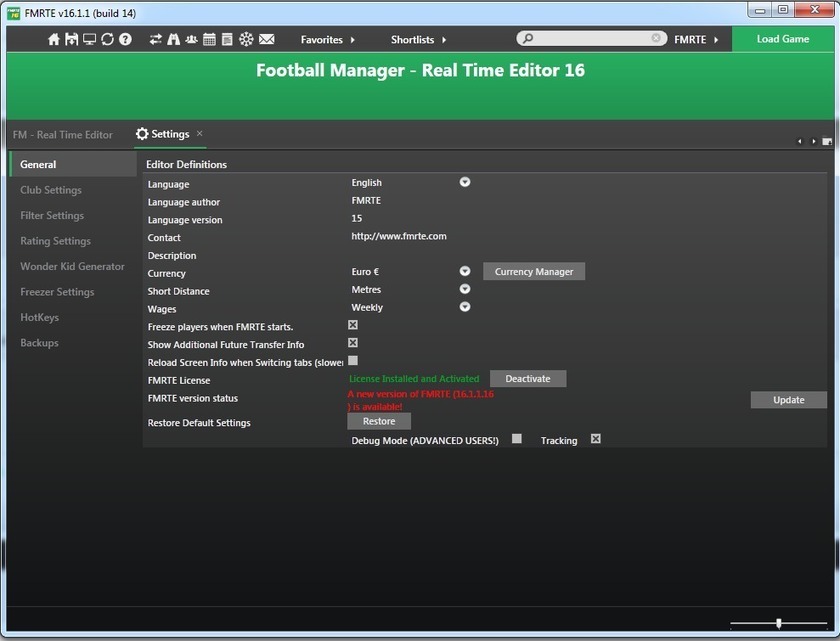Open the Freezer snowflake icon
Viewport: 840px width, 641px height.
point(246,39)
